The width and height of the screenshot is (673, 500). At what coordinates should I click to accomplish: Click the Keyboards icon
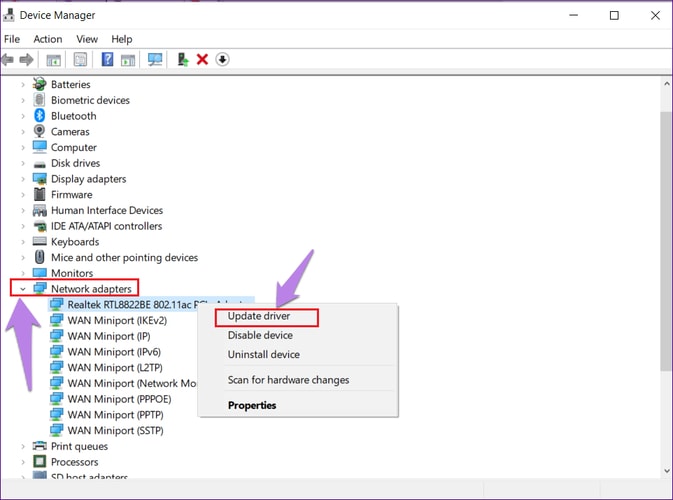[x=39, y=241]
